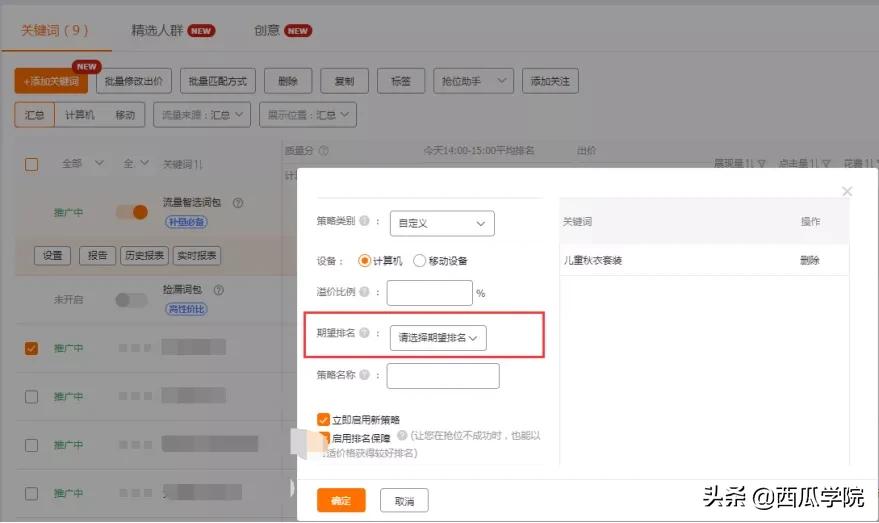Image resolution: width=879 pixels, height=523 pixels.
Task: Click the help icon next to 期望排名
Action: click(364, 333)
